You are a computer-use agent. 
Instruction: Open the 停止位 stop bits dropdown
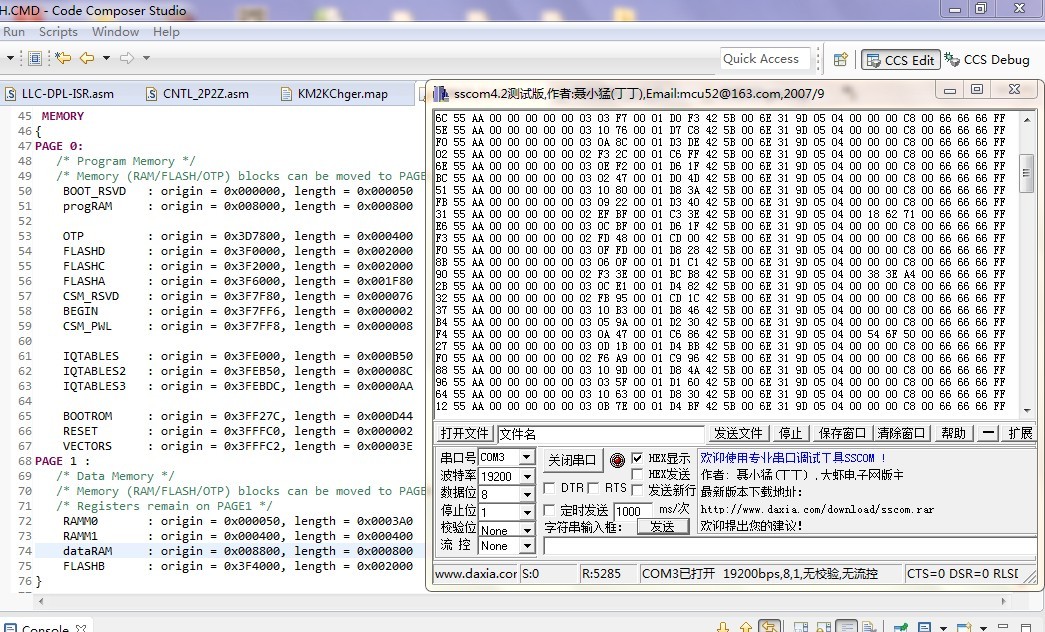click(x=526, y=512)
